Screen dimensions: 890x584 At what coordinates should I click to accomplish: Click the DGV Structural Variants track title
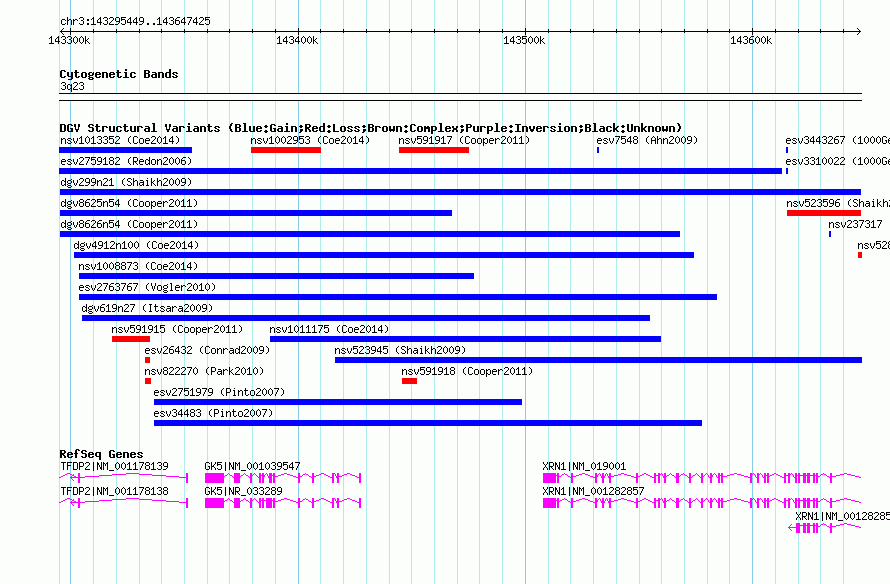pos(370,128)
